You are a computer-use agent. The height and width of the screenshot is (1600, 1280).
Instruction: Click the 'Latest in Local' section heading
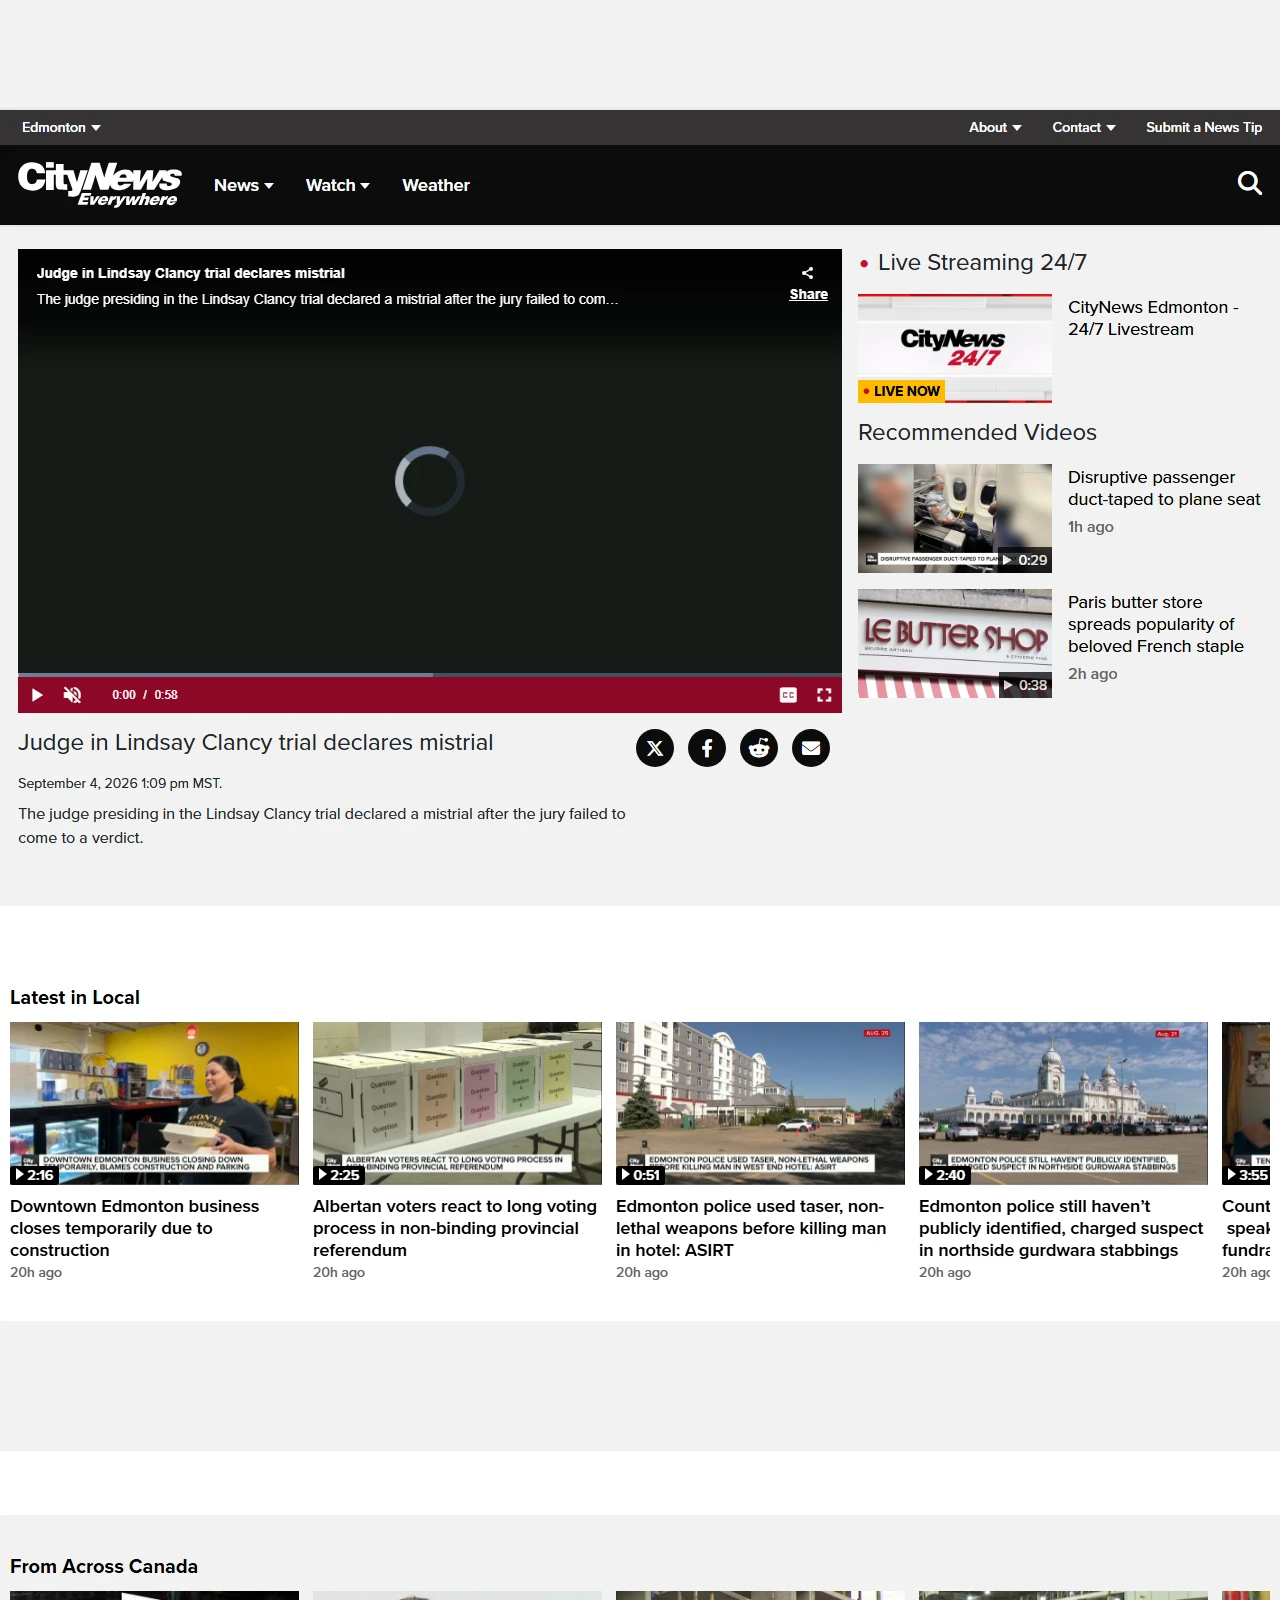pos(75,997)
